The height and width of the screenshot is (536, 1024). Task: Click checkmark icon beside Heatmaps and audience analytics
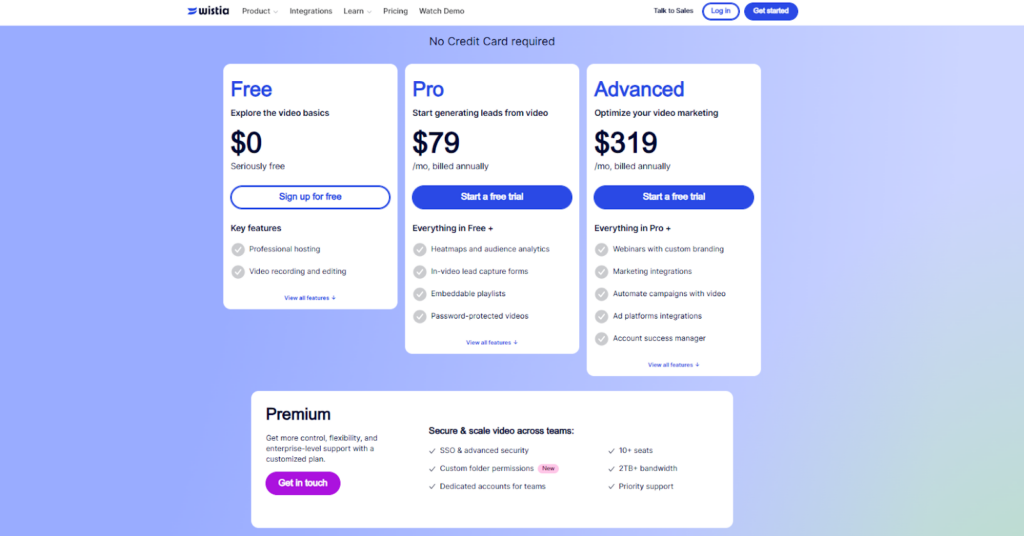pyautogui.click(x=420, y=249)
